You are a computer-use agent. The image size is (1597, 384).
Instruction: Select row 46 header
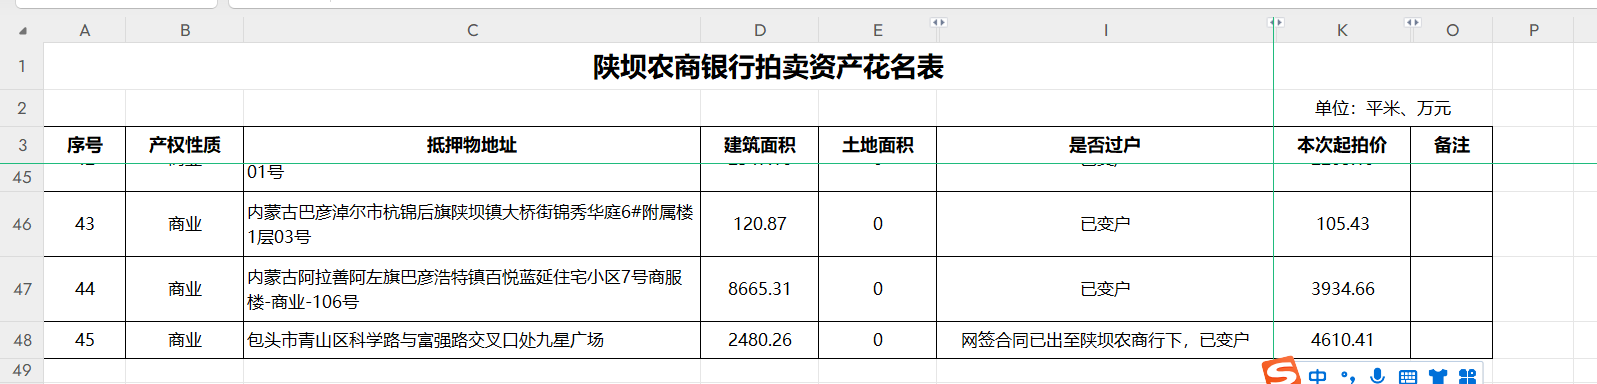coord(22,224)
